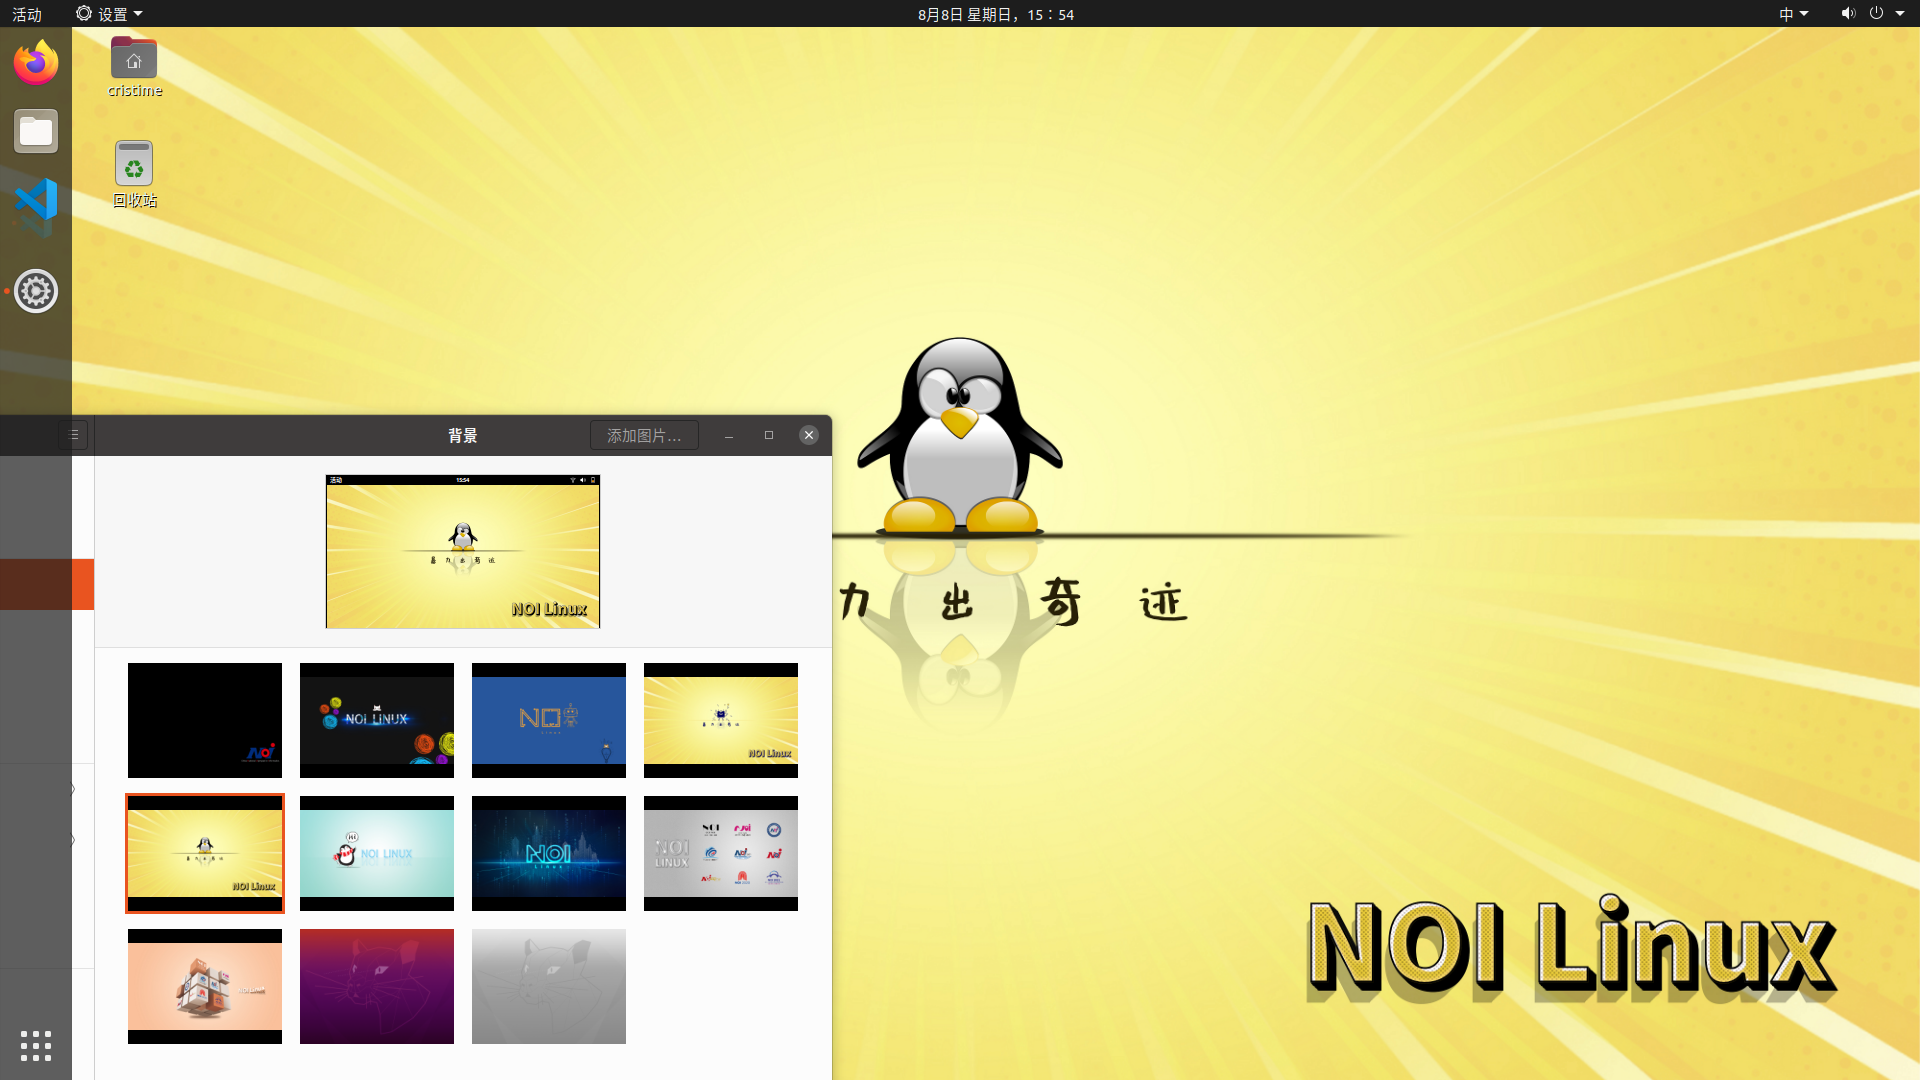Maximize the 背景 settings window
Viewport: 1920px width, 1080px height.
769,435
